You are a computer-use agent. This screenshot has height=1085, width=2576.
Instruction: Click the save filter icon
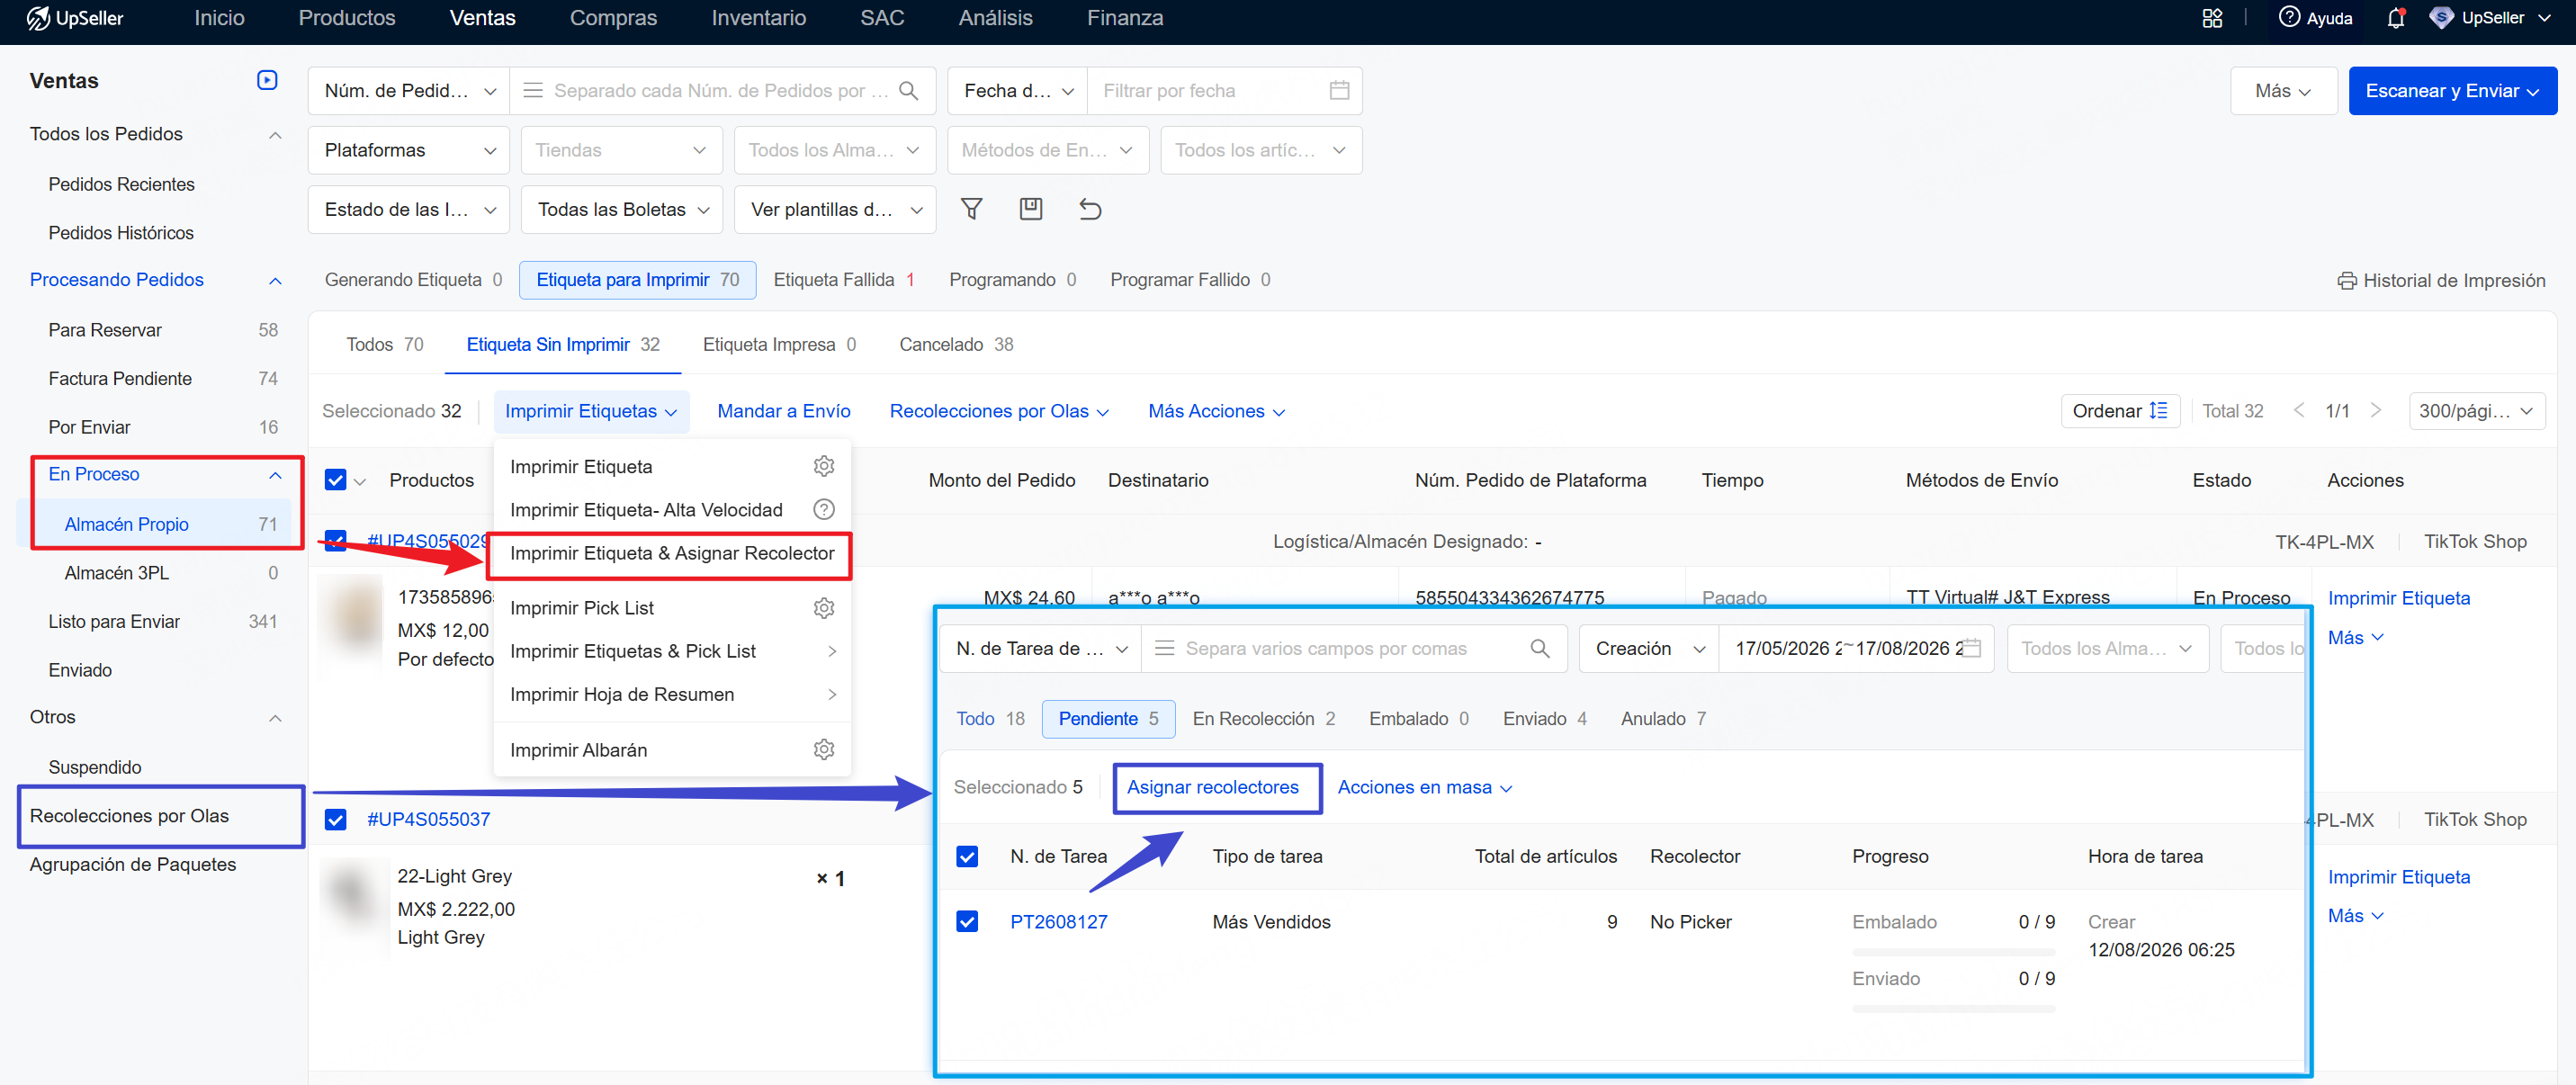pyautogui.click(x=1030, y=209)
